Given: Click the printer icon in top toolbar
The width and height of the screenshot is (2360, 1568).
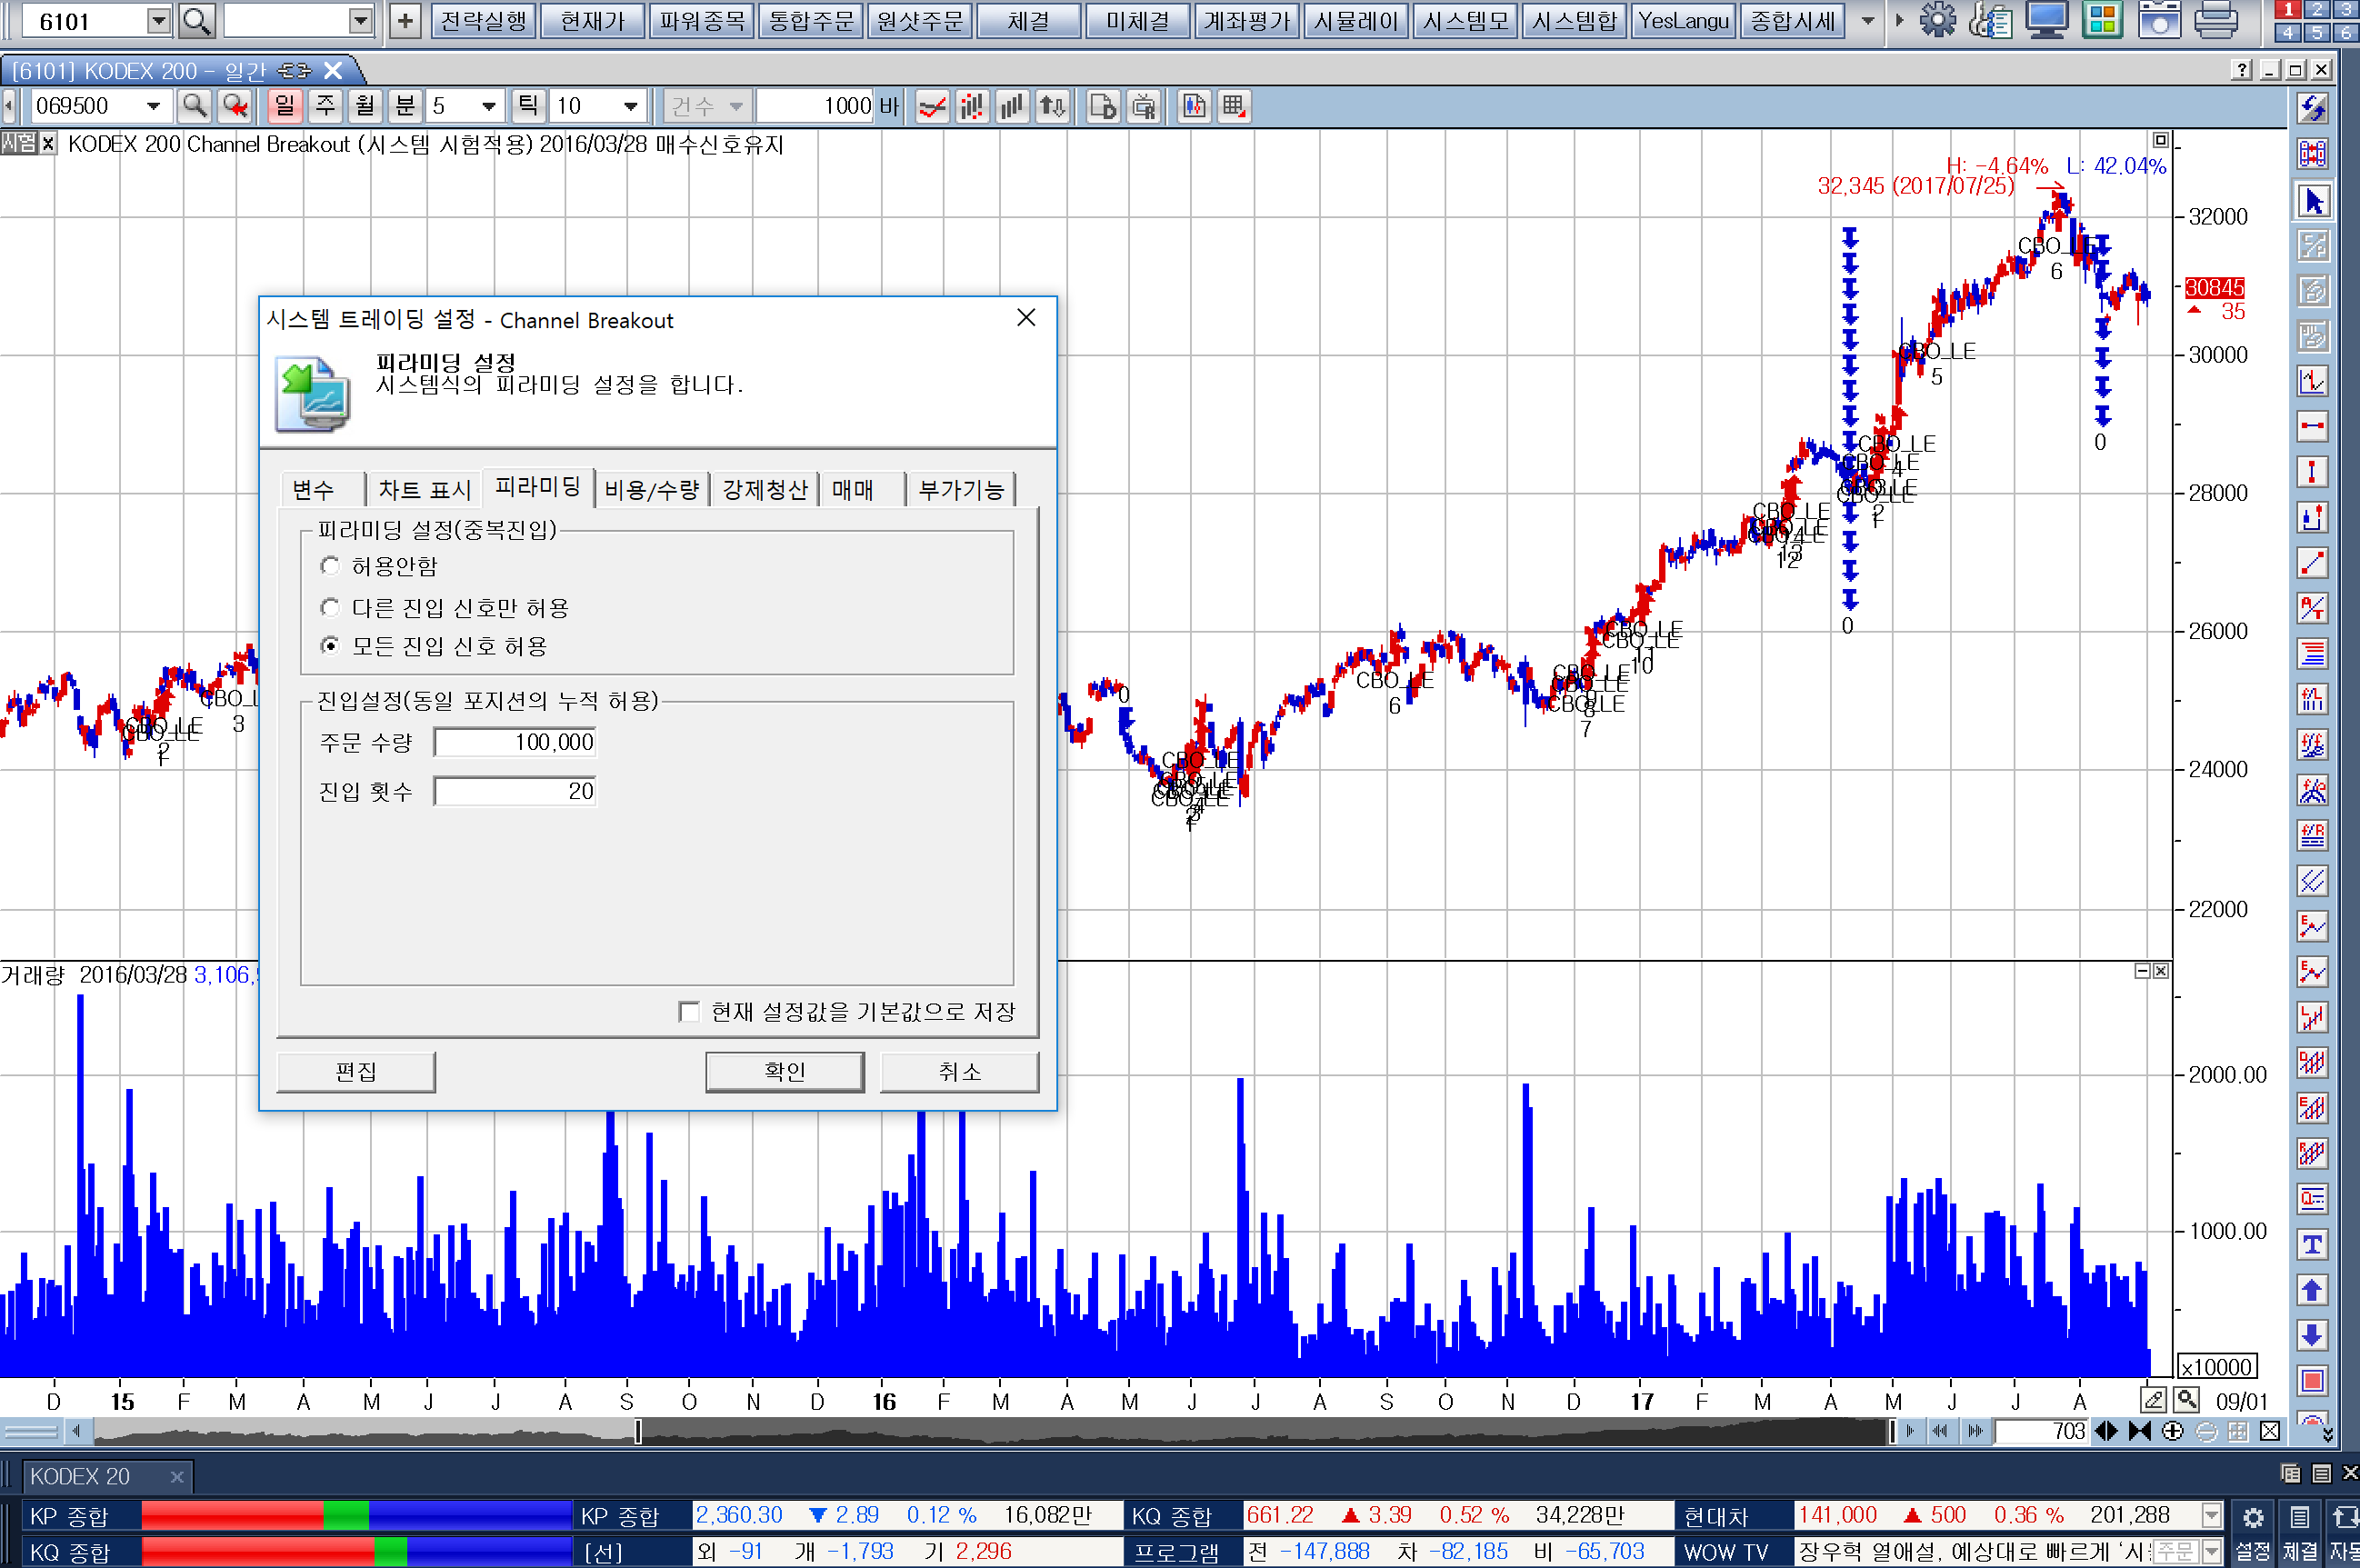Looking at the screenshot, I should 2215,20.
